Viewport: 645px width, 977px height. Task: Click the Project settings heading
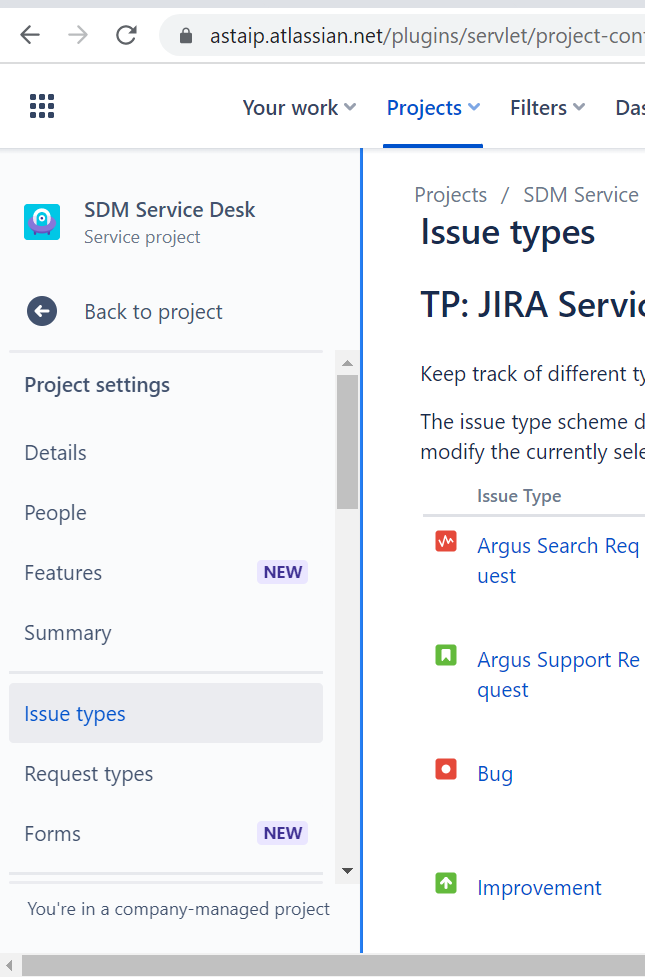click(97, 385)
